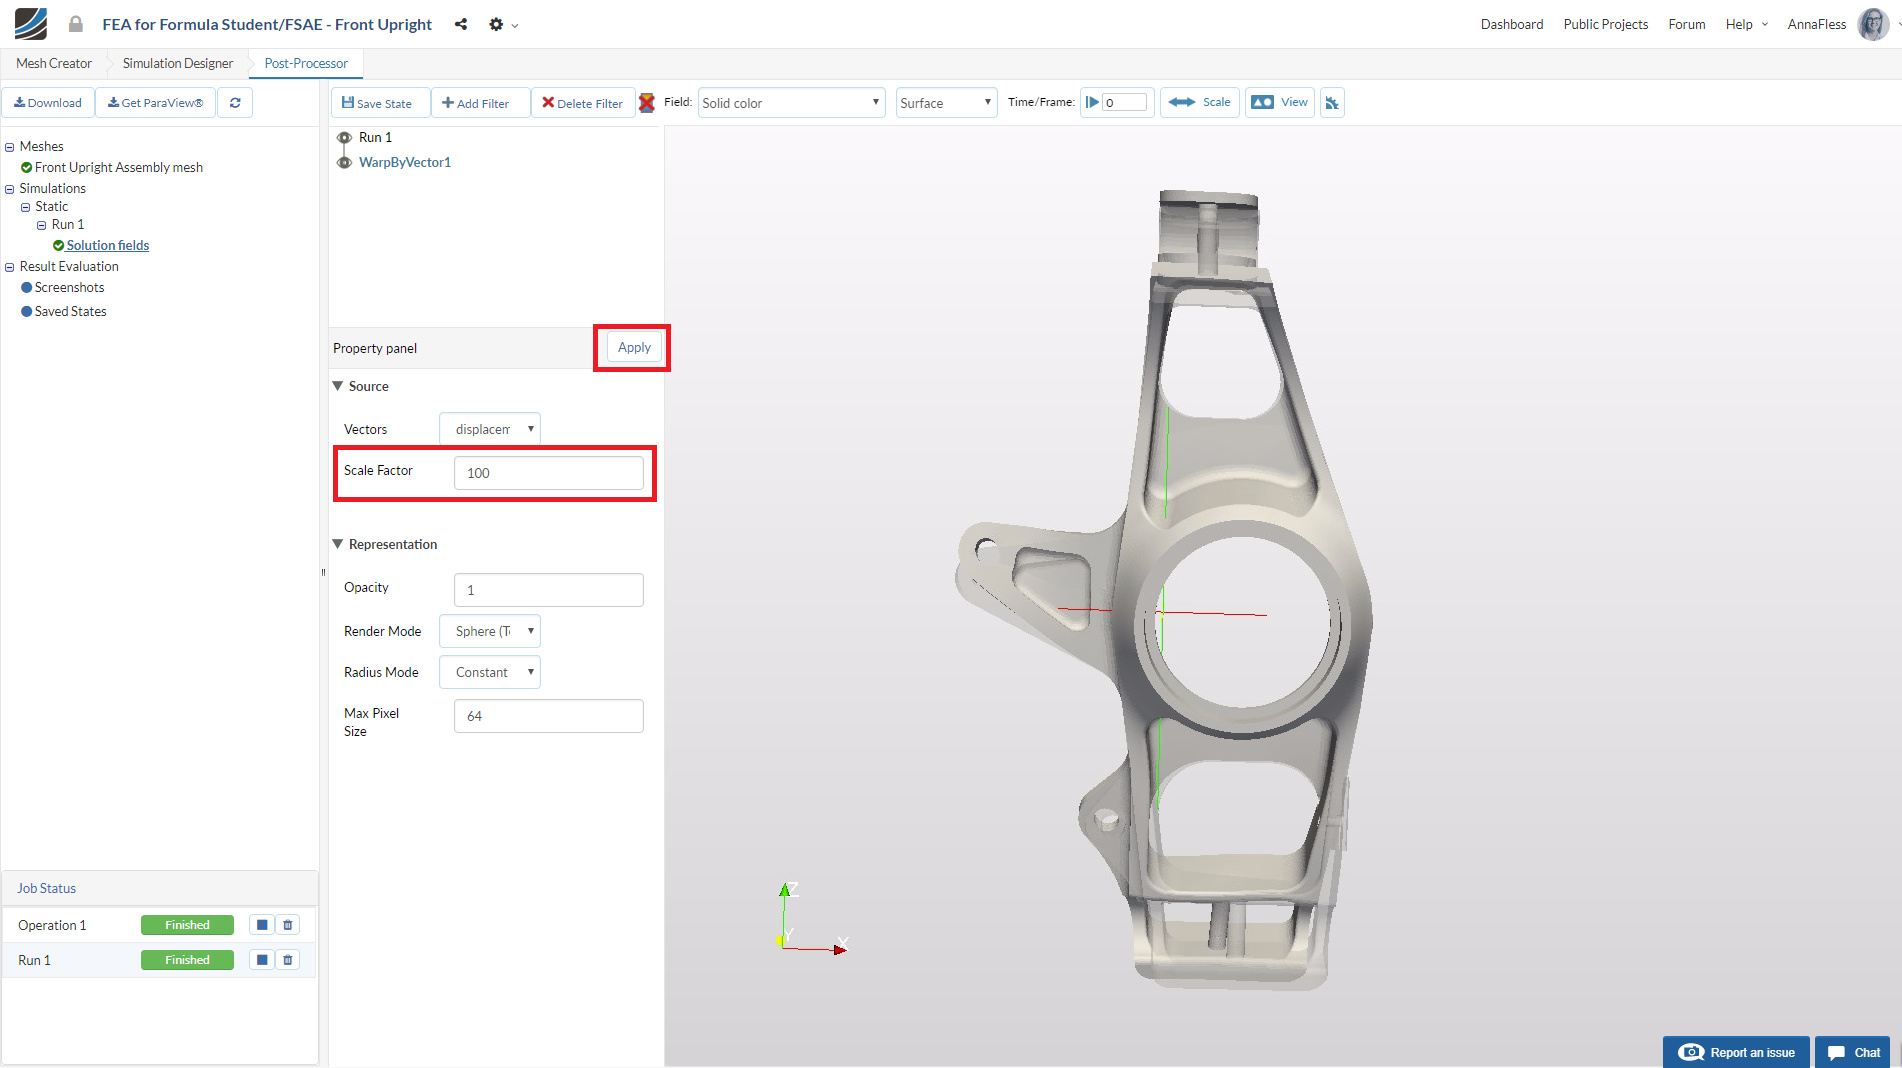Click the lock icon near project title
This screenshot has height=1068, width=1902.
coord(75,24)
